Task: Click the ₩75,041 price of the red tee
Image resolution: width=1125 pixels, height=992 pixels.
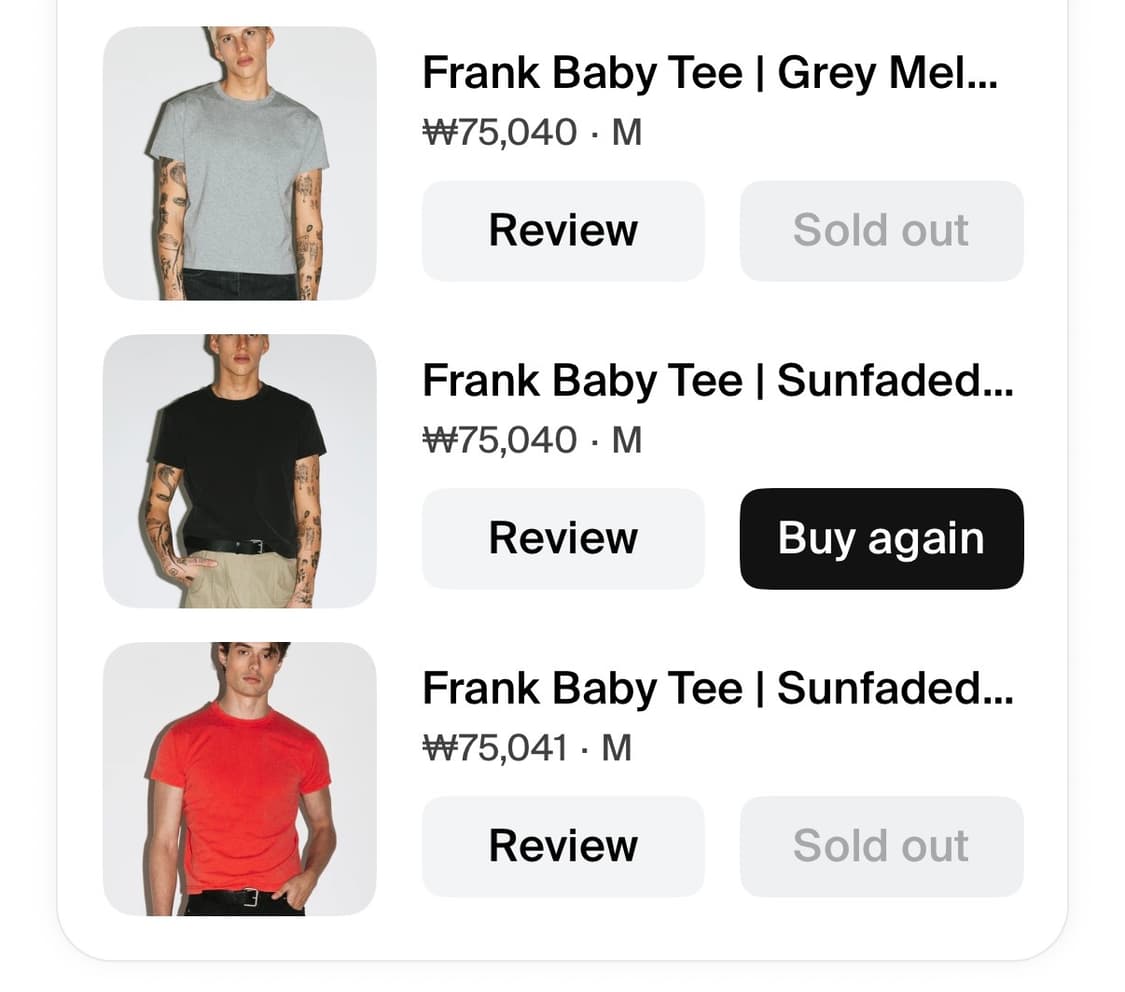Action: pyautogui.click(x=495, y=748)
